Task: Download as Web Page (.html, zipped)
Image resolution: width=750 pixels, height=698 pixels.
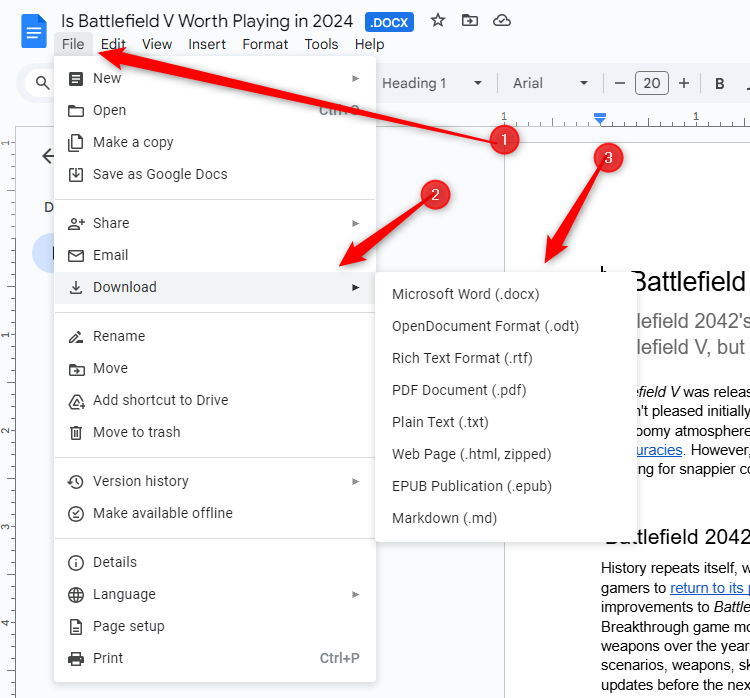Action: point(506,454)
